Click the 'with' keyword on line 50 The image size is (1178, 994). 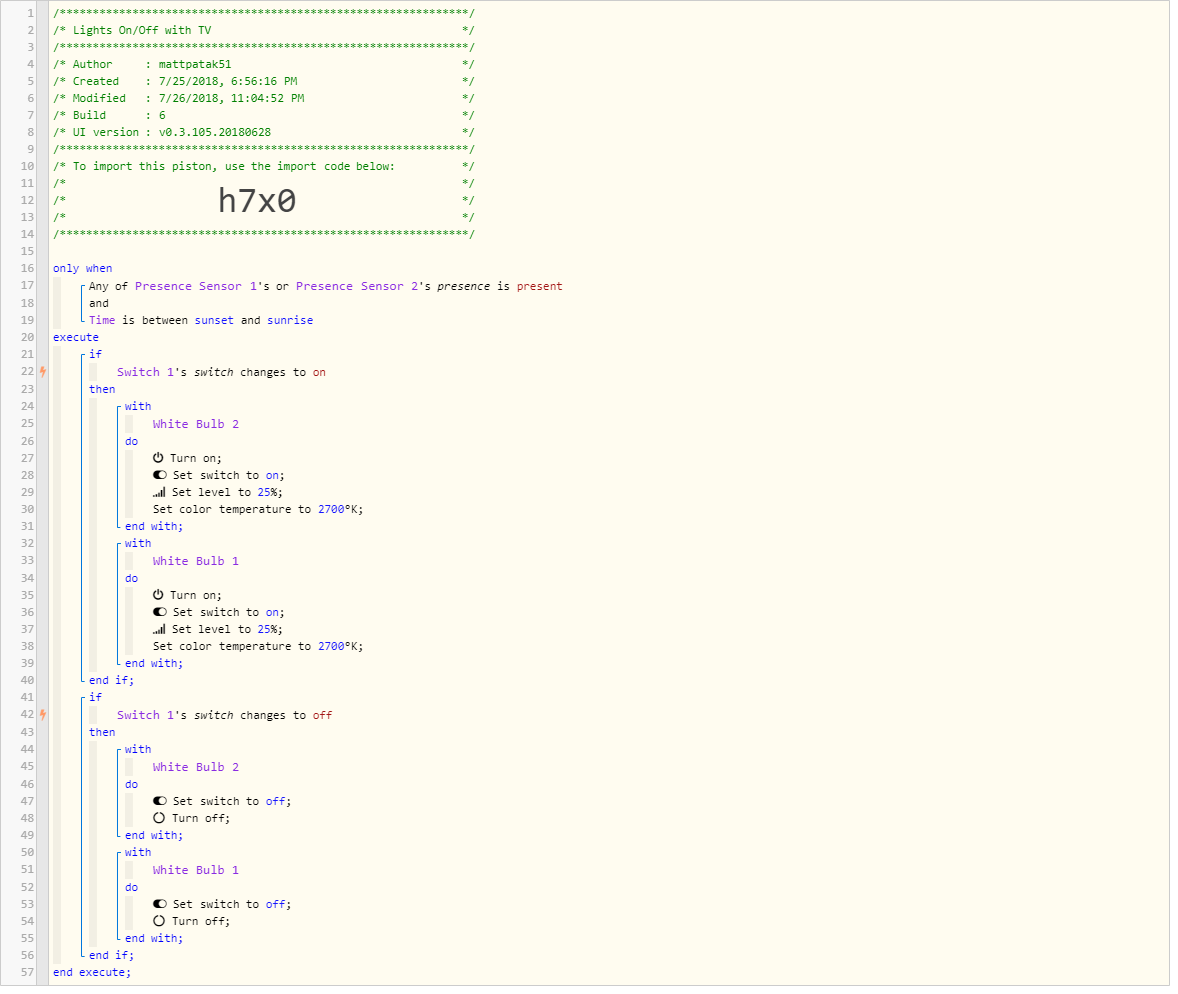138,853
